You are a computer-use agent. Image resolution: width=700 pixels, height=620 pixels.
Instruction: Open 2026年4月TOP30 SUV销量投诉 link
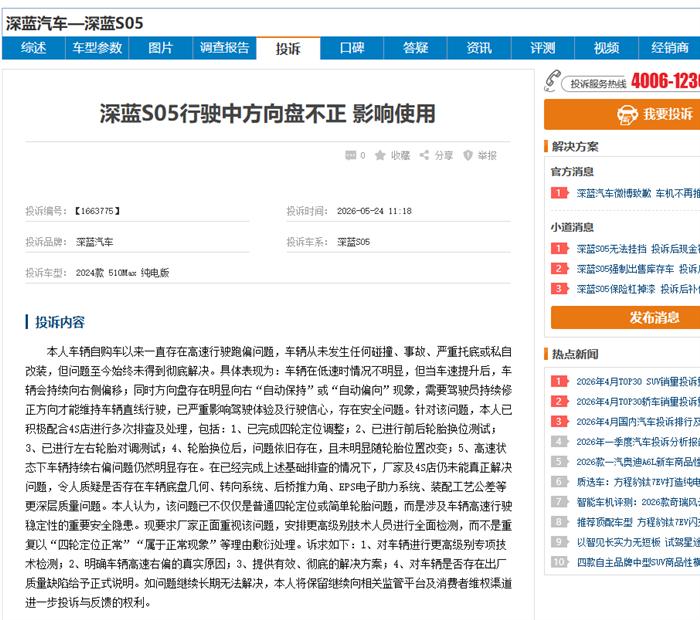pos(638,381)
